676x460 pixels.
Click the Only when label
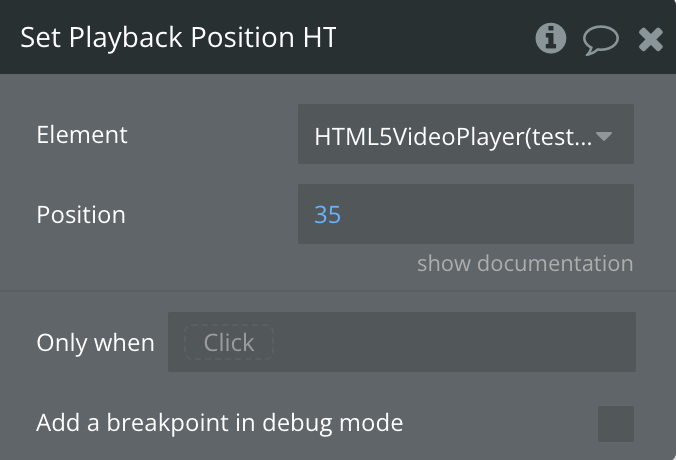tap(95, 343)
